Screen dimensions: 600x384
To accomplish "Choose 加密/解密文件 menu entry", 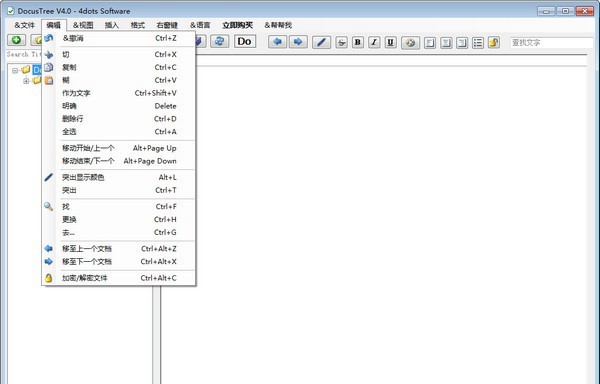I will 119,278.
